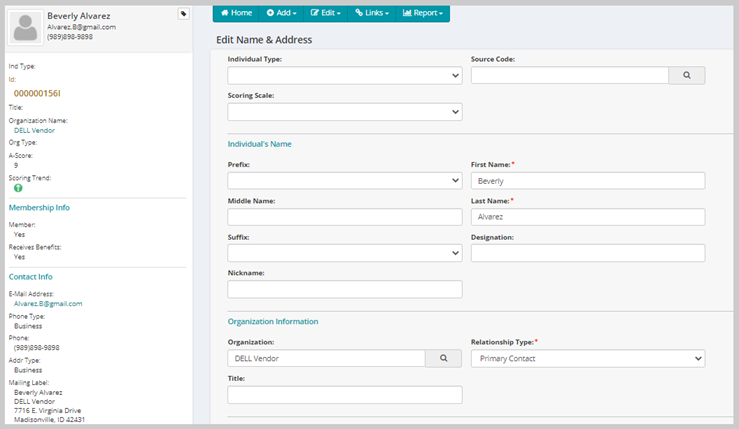Click the First Name field containing Beverly
The width and height of the screenshot is (739, 429).
(588, 181)
